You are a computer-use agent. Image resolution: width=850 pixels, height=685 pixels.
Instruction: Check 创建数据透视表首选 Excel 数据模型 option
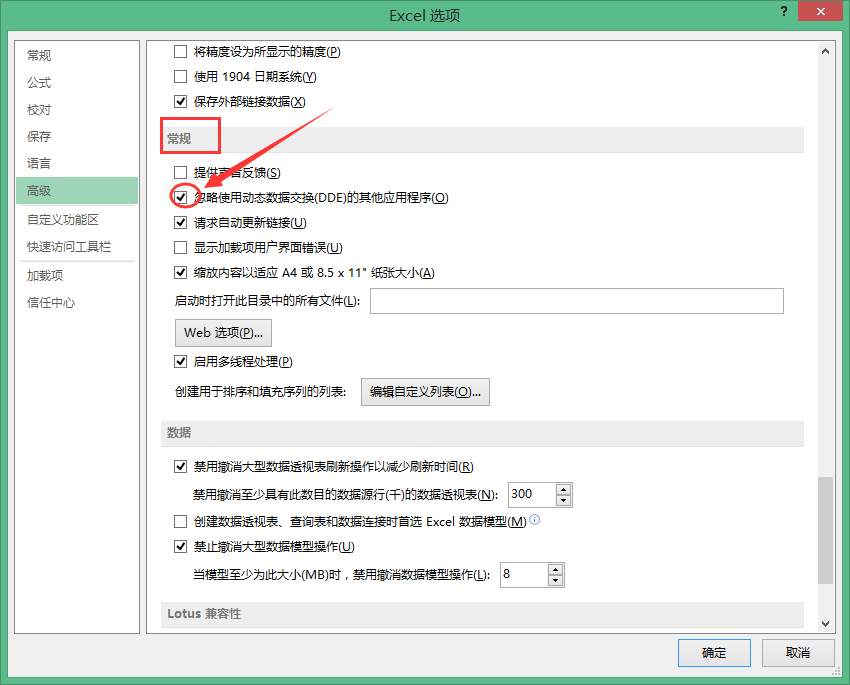point(181,521)
